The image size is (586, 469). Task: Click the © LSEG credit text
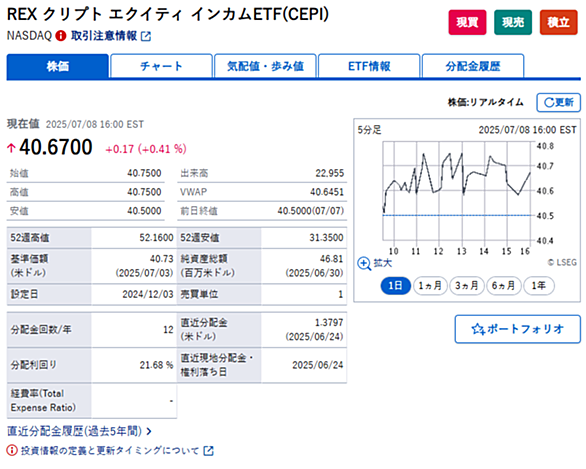click(562, 262)
